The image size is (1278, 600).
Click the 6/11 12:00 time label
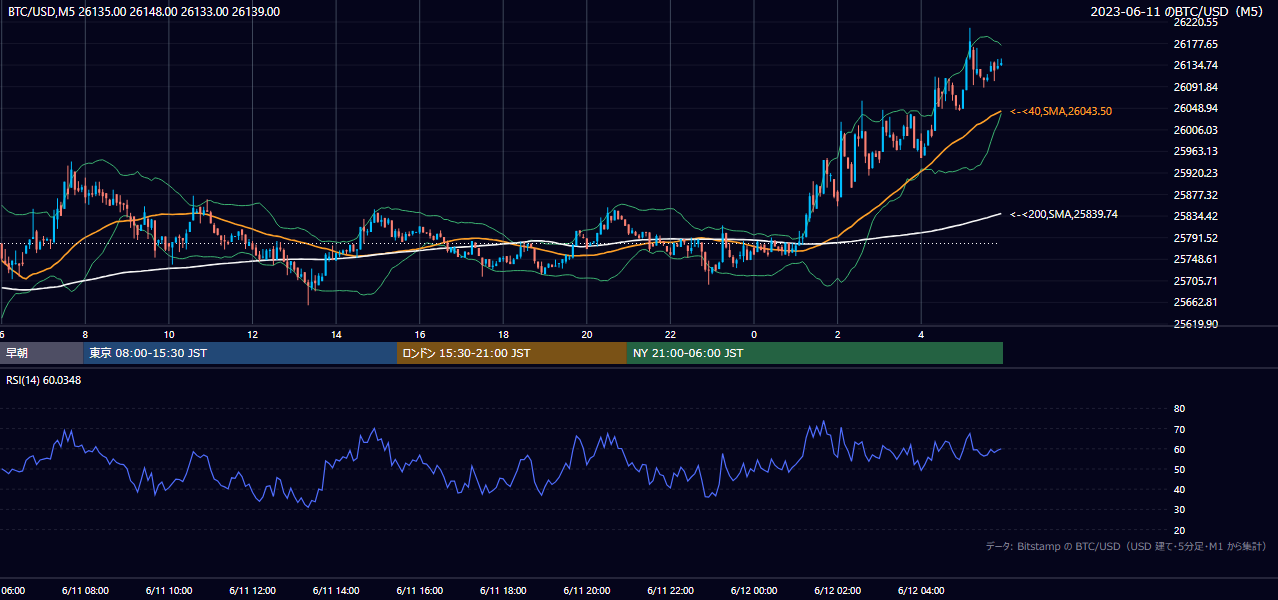pyautogui.click(x=252, y=590)
